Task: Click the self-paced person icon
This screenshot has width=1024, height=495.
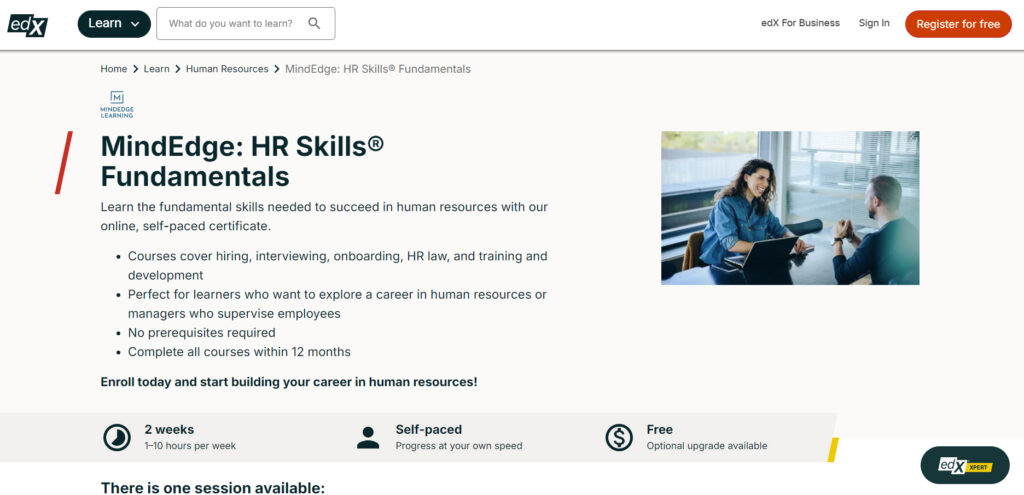Action: click(x=368, y=438)
